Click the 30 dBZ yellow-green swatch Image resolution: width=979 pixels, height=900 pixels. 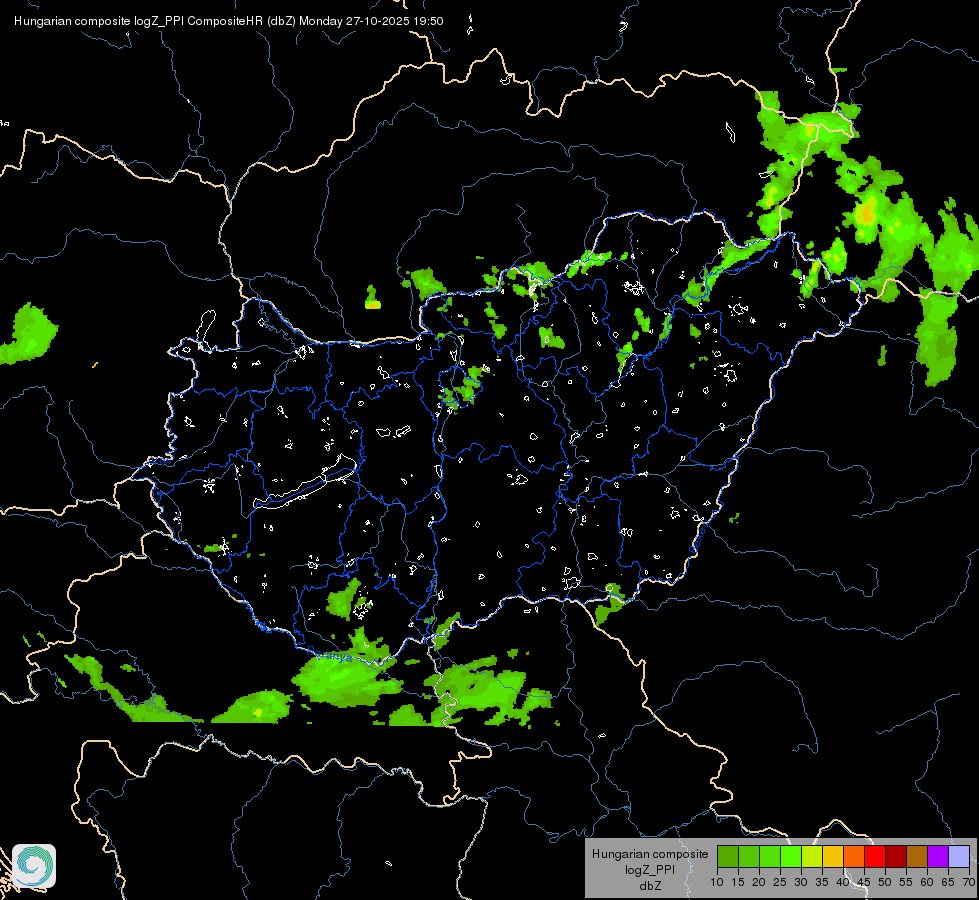(x=812, y=856)
